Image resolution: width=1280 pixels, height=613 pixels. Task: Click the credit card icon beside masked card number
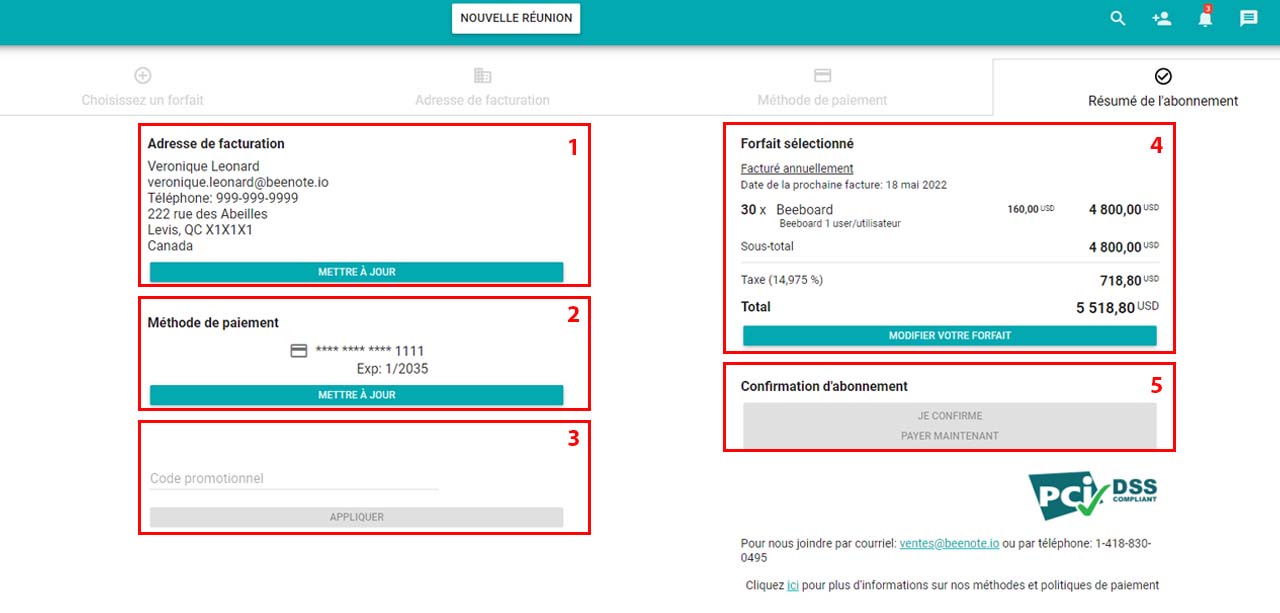point(298,350)
